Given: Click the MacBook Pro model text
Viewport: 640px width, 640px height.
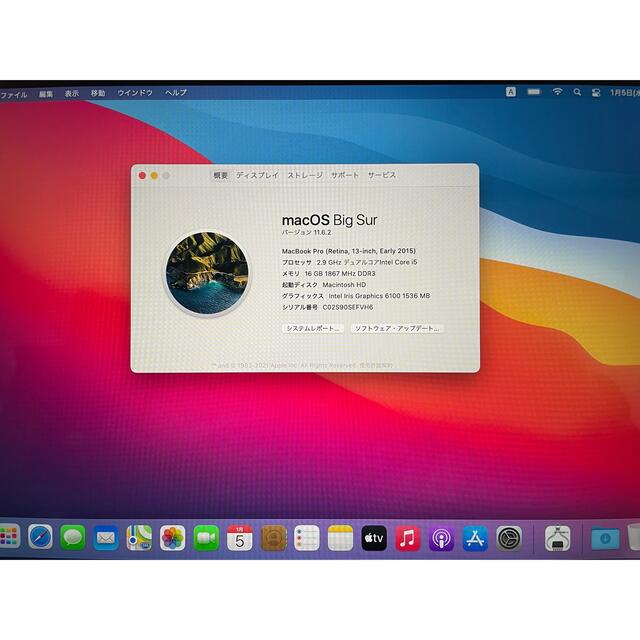Looking at the screenshot, I should (x=349, y=251).
